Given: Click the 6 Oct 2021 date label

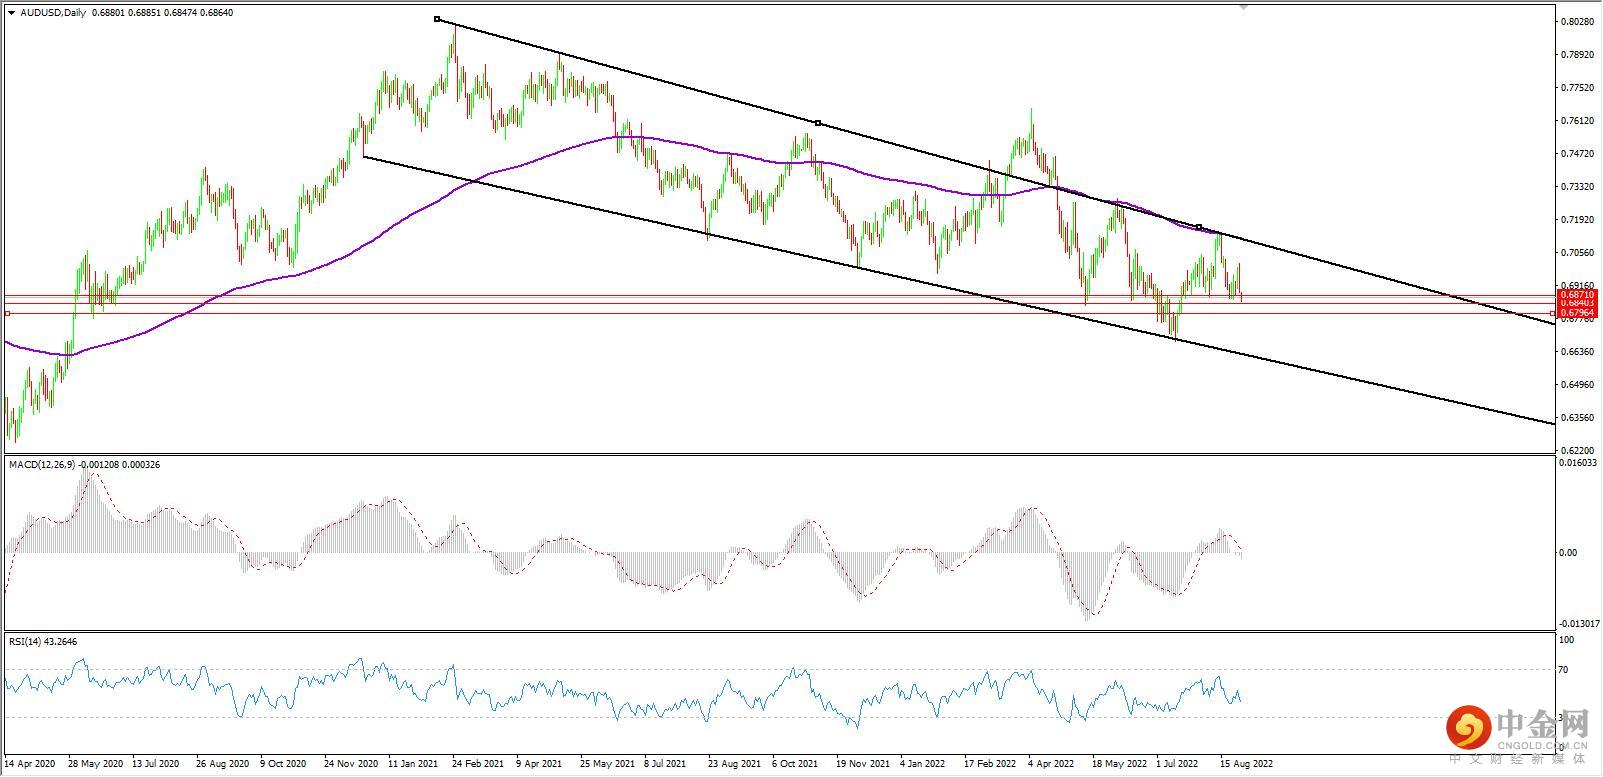Looking at the screenshot, I should 795,762.
